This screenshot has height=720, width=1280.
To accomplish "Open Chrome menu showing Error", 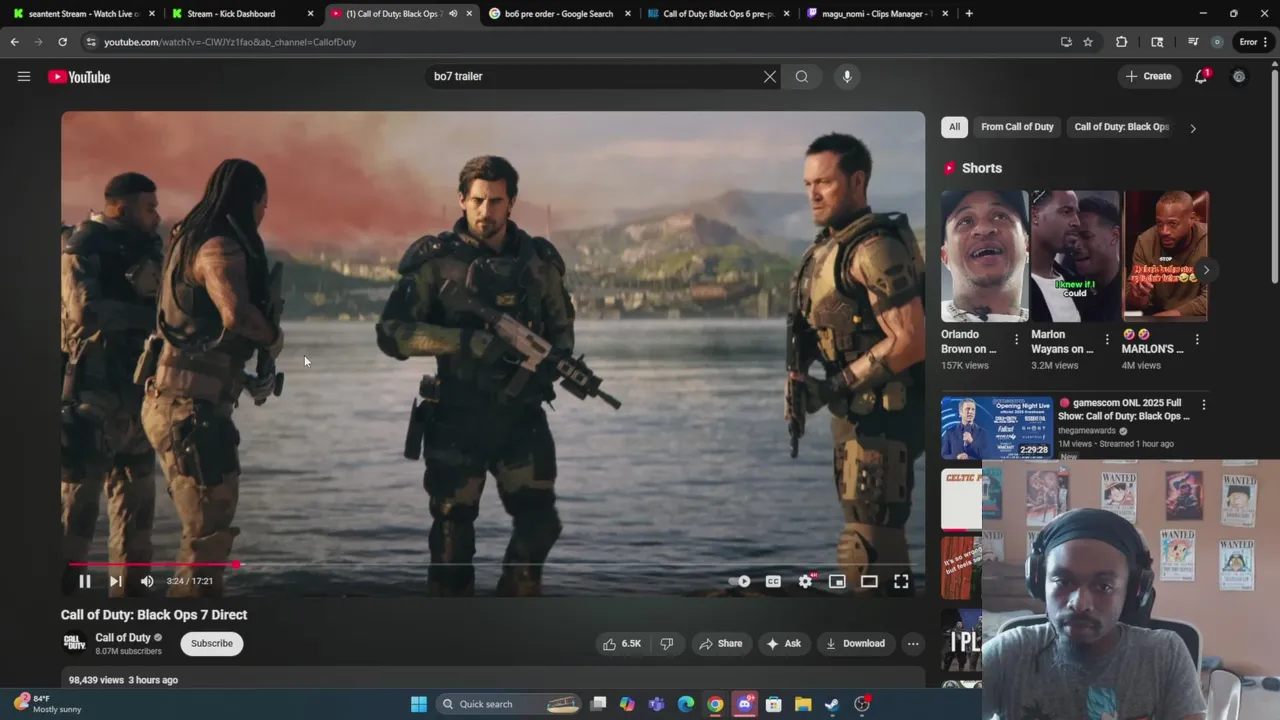I will pyautogui.click(x=1254, y=42).
